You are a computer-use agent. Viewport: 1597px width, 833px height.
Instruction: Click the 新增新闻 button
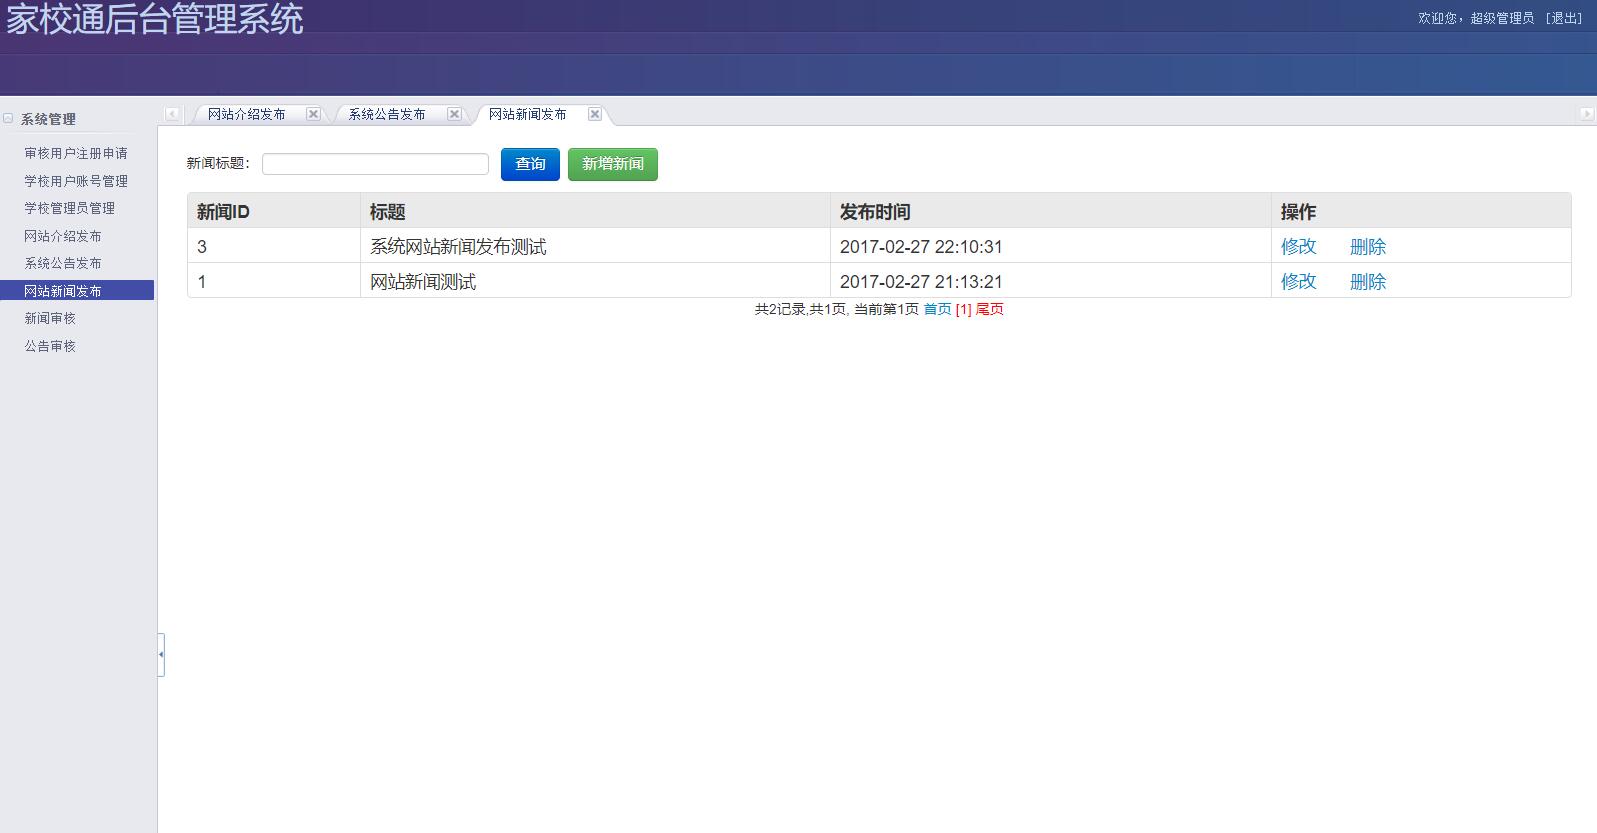613,164
